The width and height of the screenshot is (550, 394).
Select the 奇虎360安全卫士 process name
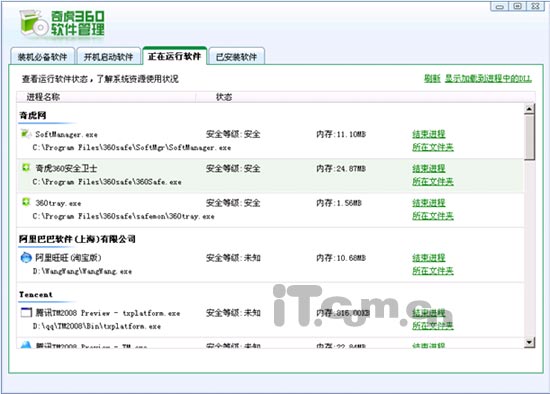click(x=66, y=168)
